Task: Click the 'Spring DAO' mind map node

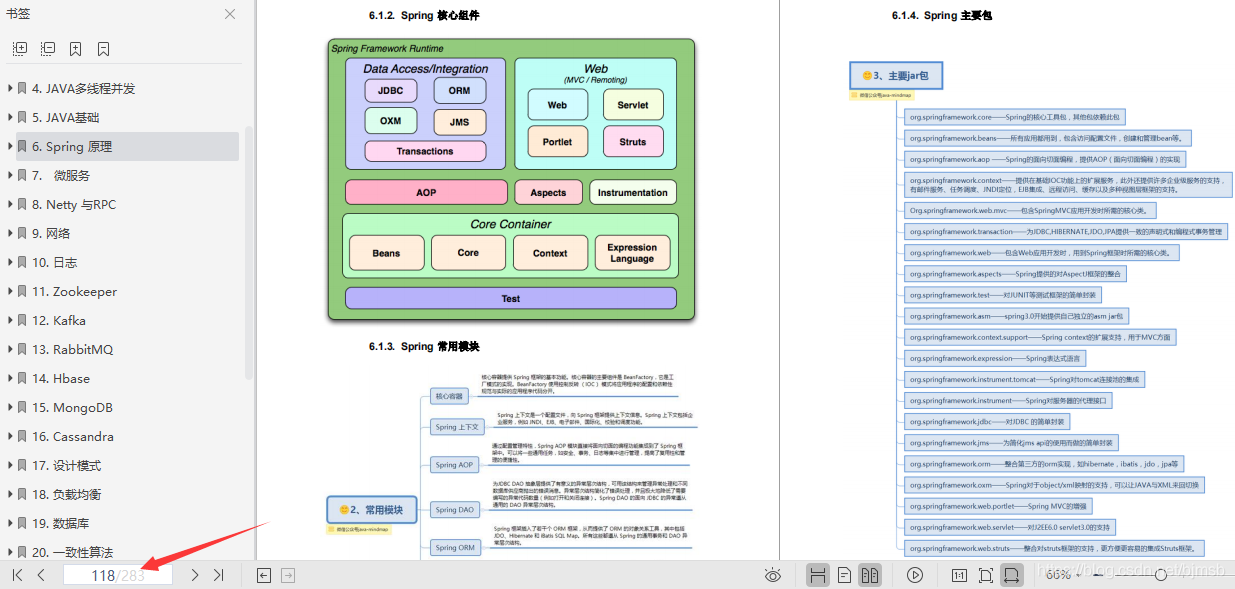Action: 455,510
